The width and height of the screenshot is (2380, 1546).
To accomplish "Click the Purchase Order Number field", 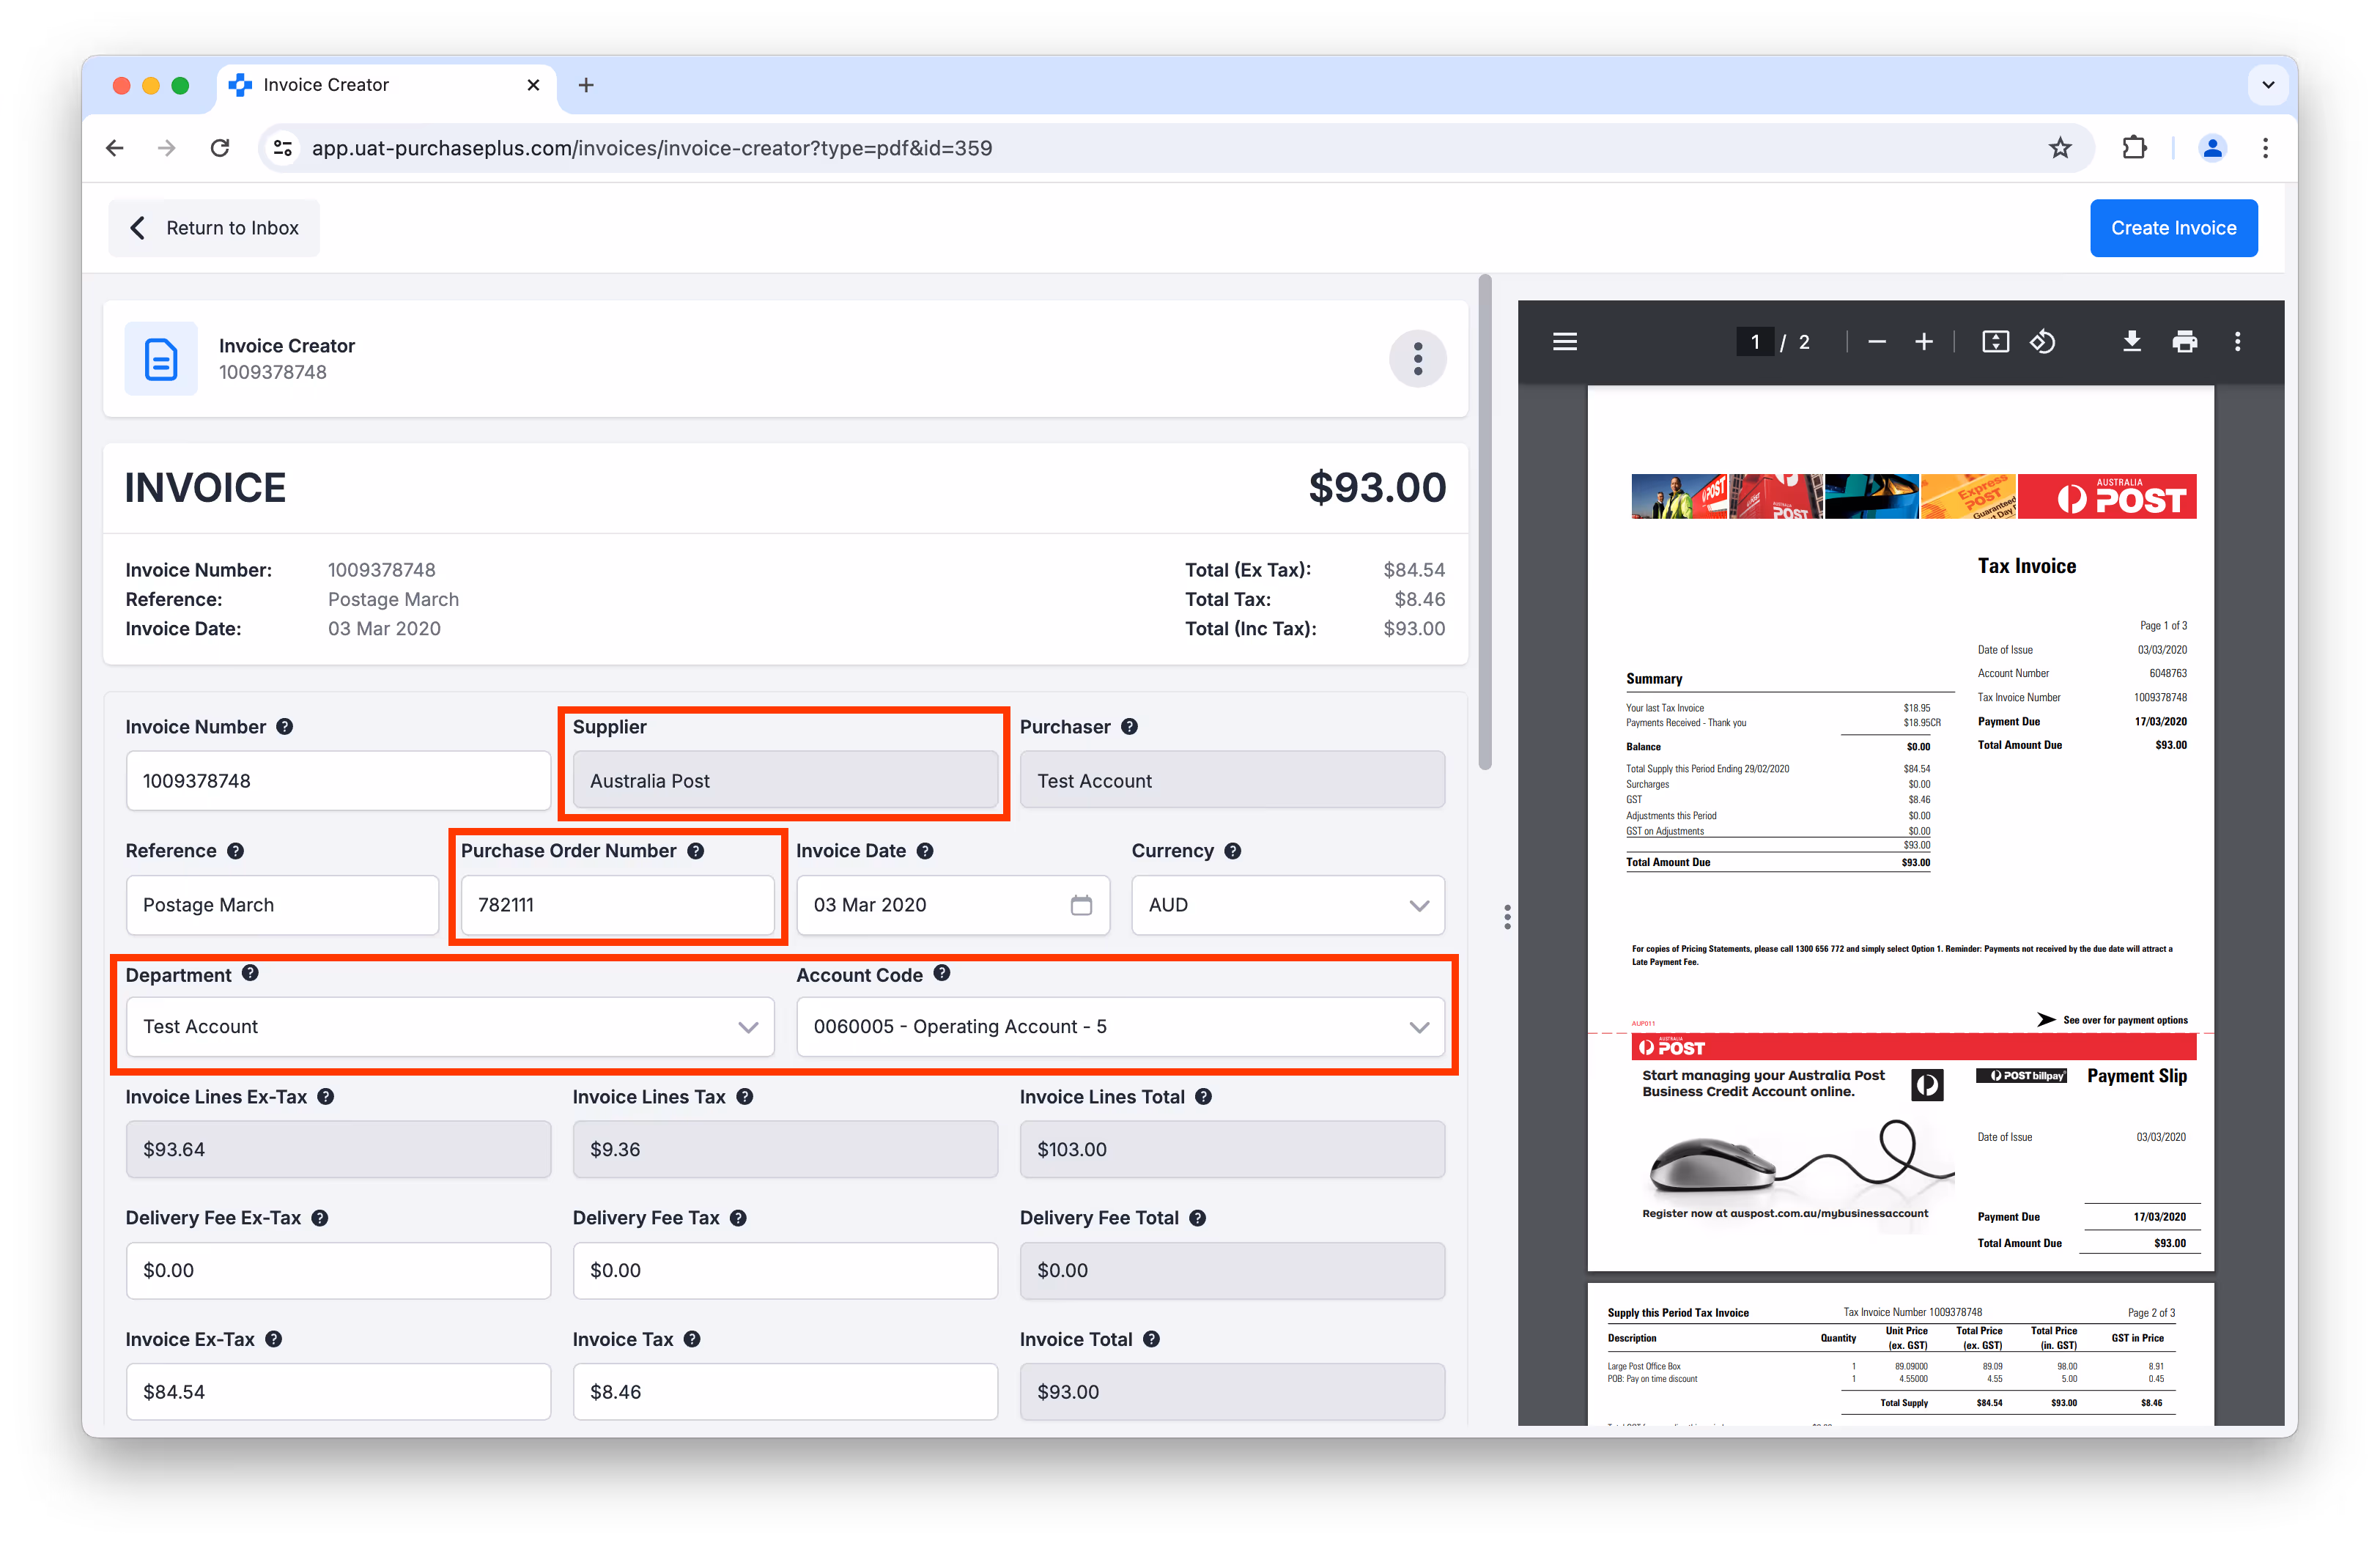I will pos(617,905).
